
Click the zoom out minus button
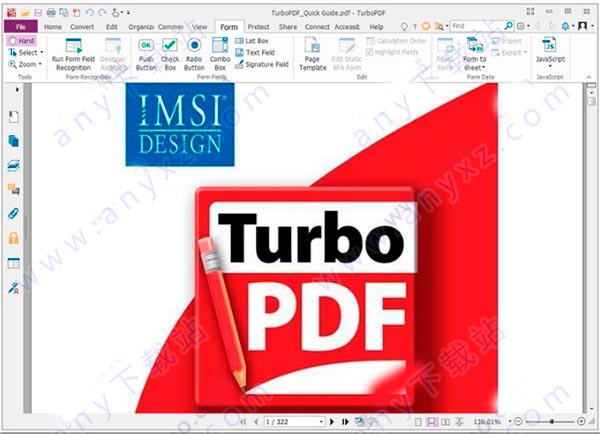518,422
